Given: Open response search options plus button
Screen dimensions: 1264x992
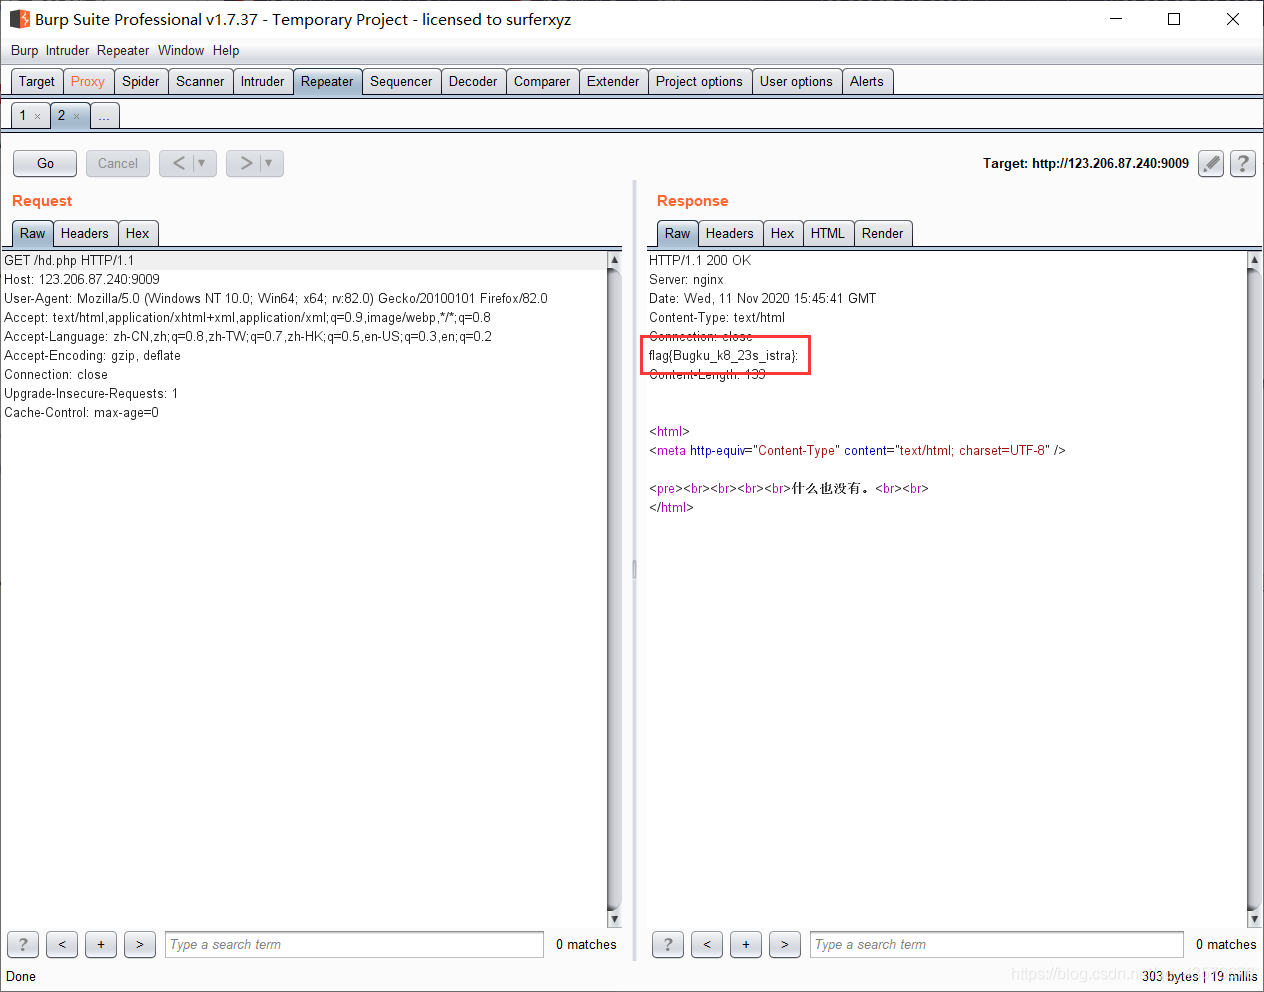Looking at the screenshot, I should (x=746, y=944).
